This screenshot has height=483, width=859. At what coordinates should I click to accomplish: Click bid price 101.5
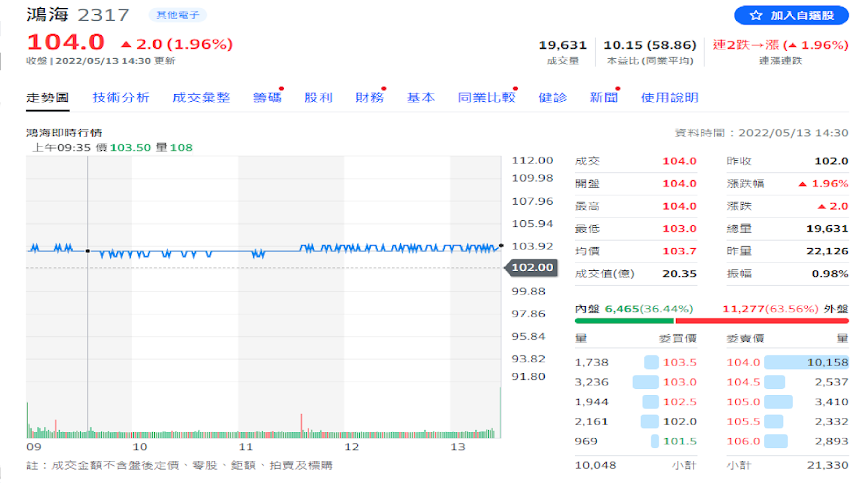680,441
